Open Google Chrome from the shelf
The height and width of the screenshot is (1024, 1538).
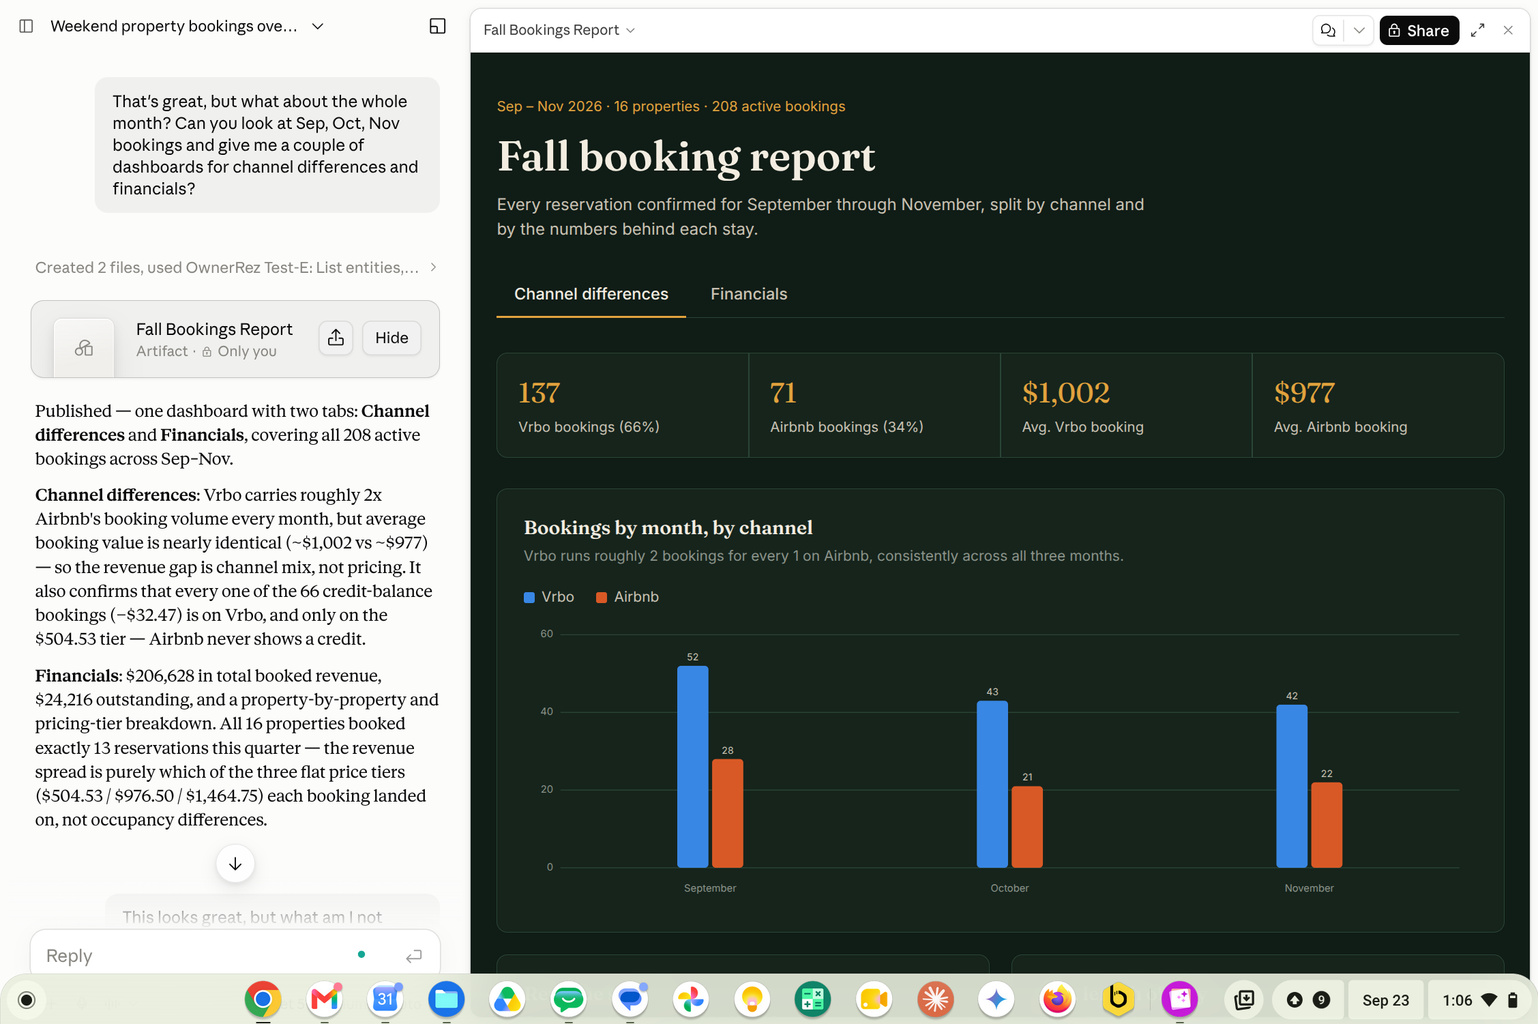pyautogui.click(x=263, y=999)
